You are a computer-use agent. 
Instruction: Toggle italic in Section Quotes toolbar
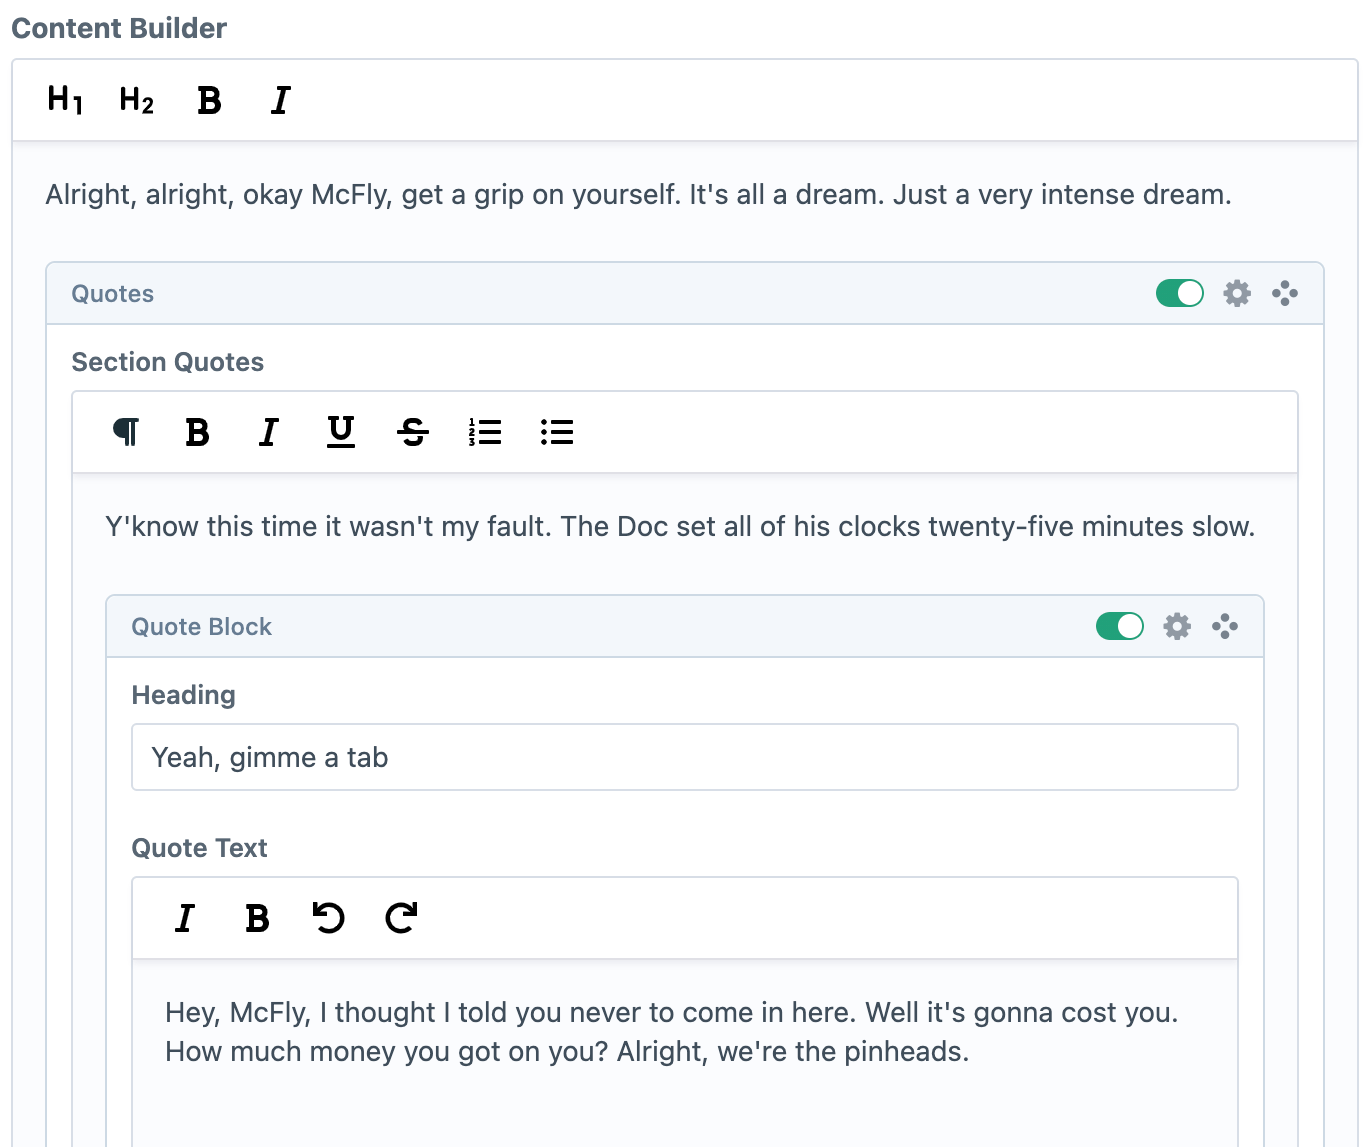pos(269,432)
